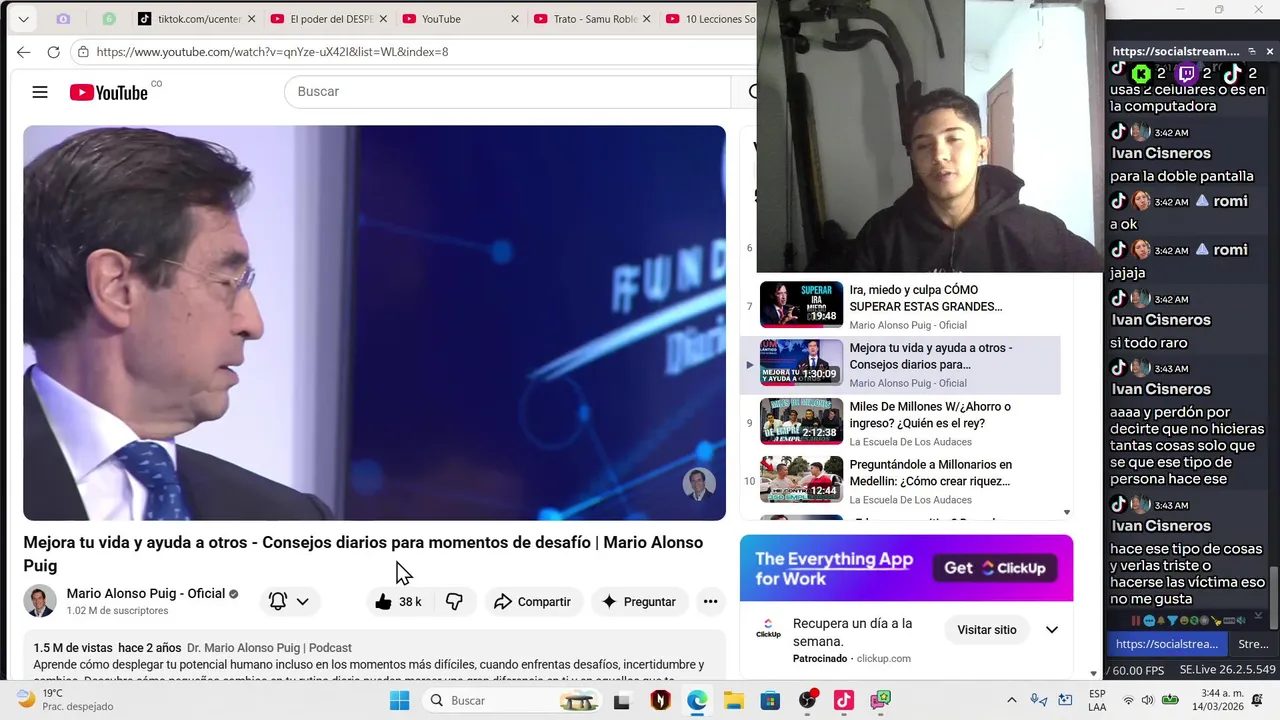Open the Windows Start menu
This screenshot has width=1280, height=720.
[399, 700]
